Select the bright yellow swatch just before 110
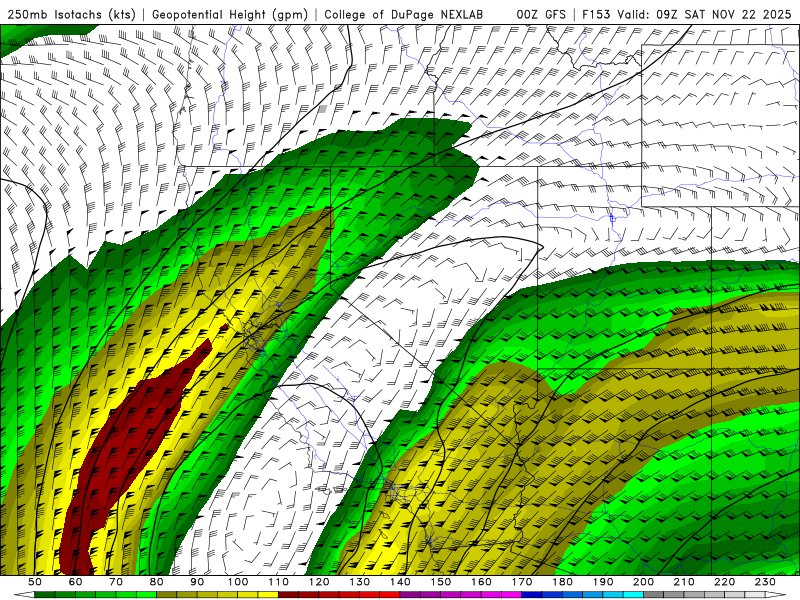800x600 pixels. [268, 595]
